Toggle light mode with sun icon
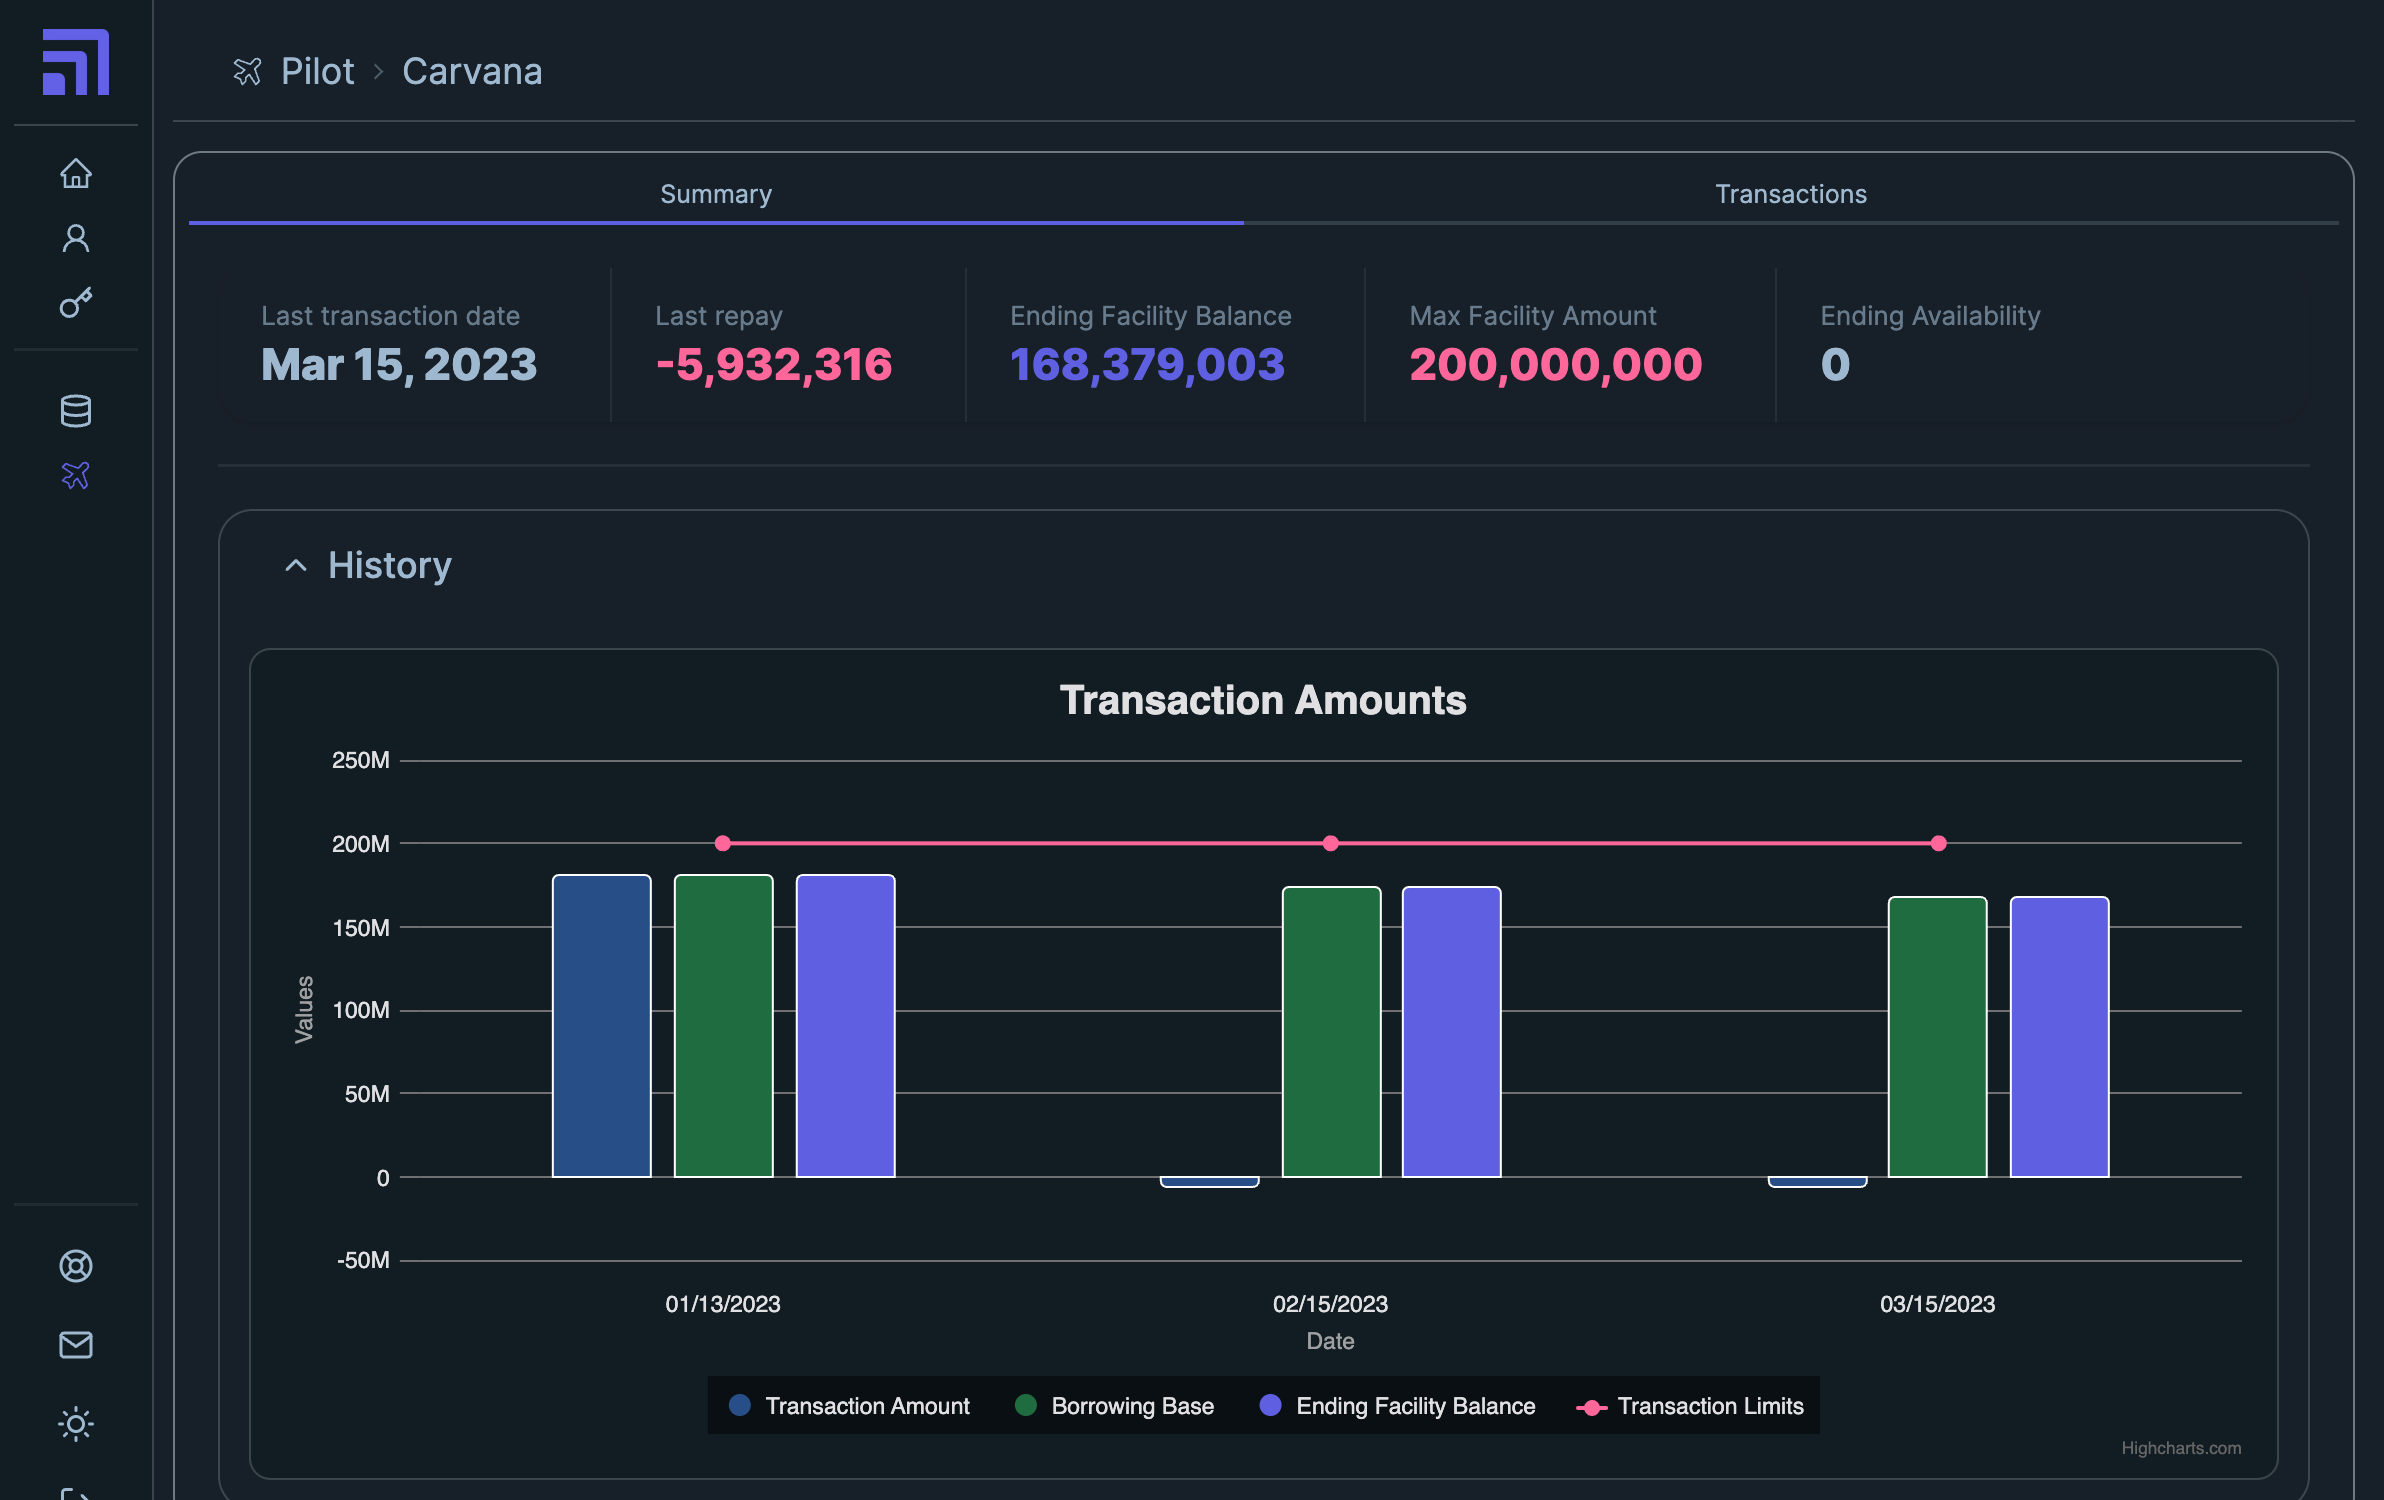Image resolution: width=2384 pixels, height=1500 pixels. coord(76,1423)
